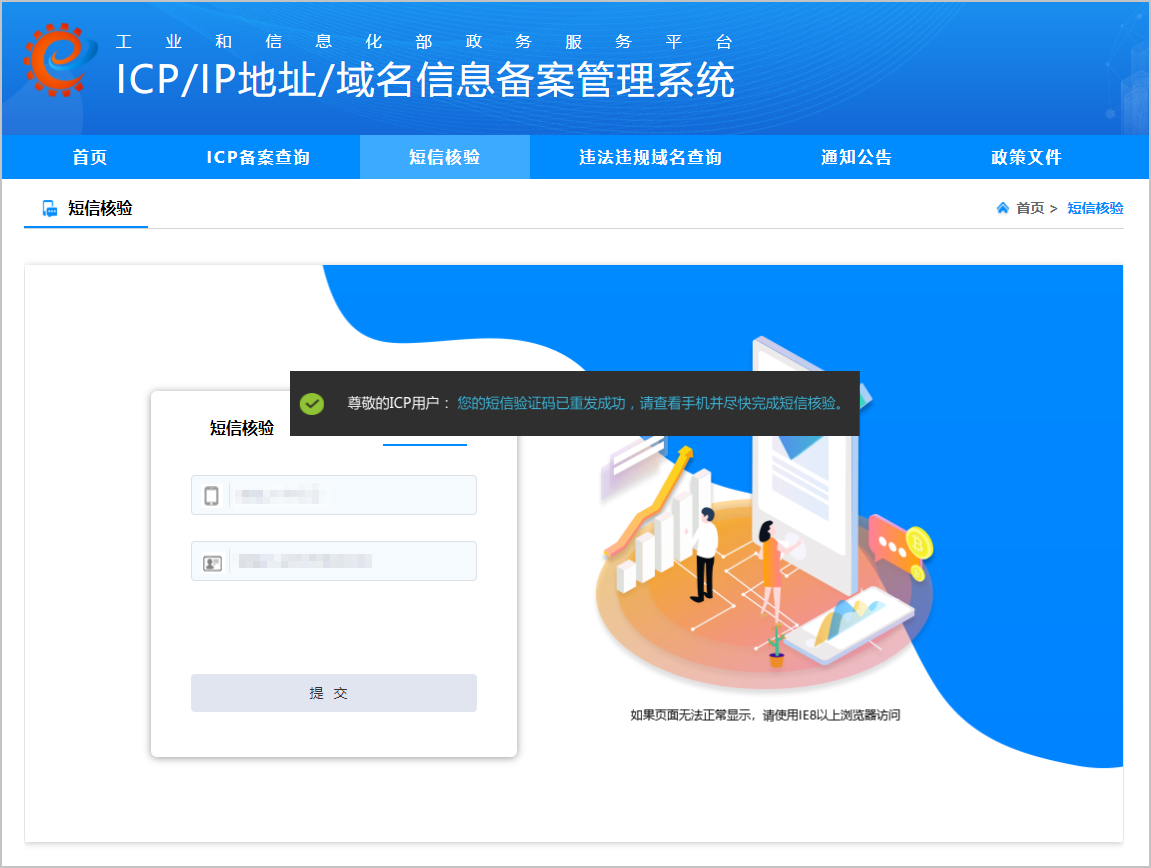Open 违法违规域名查询 tab

click(x=650, y=157)
